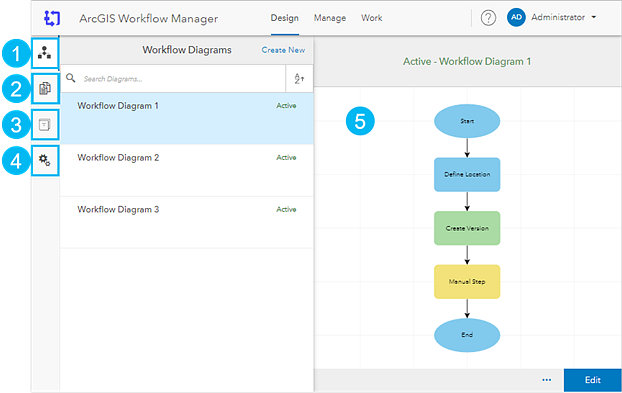
Task: Select Workflow Diagram 3 in list
Action: coord(187,222)
